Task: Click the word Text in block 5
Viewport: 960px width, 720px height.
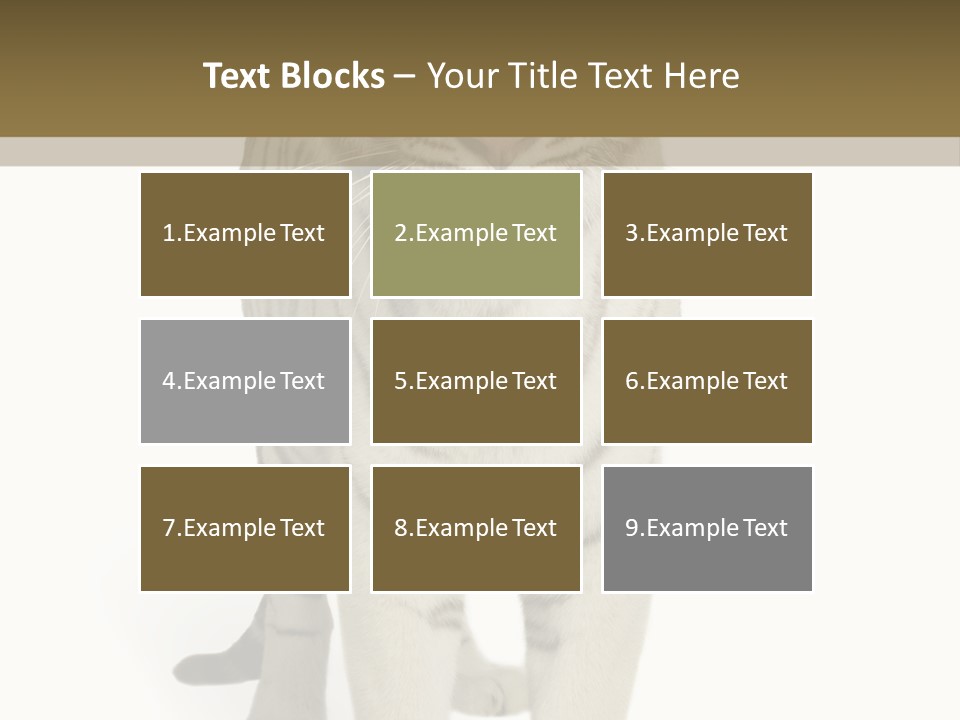Action: [x=534, y=381]
